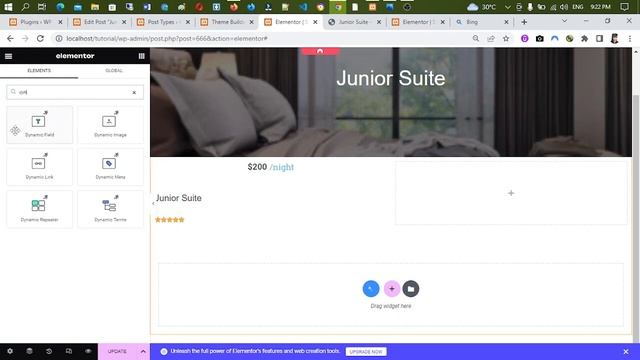The image size is (640, 360).
Task: Switch to the Bing browser tab
Action: [x=482, y=22]
